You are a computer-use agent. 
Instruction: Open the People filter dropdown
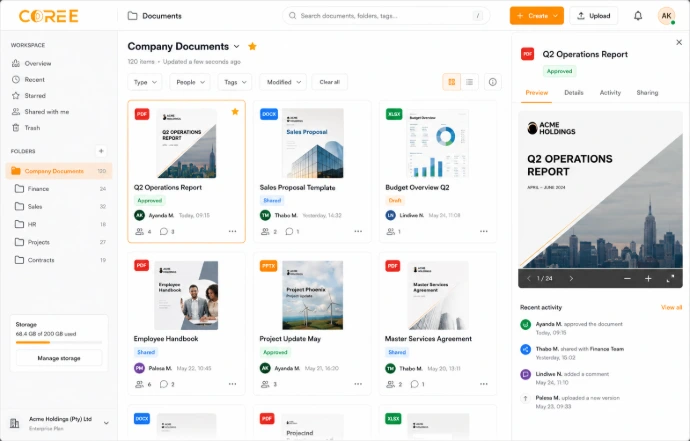coord(190,82)
